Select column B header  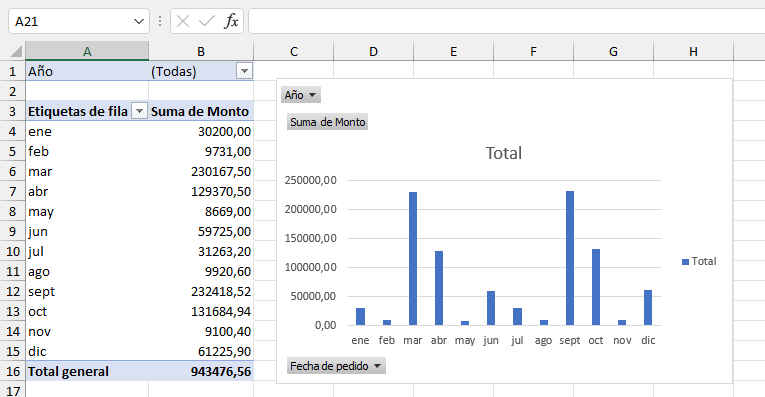pyautogui.click(x=201, y=51)
